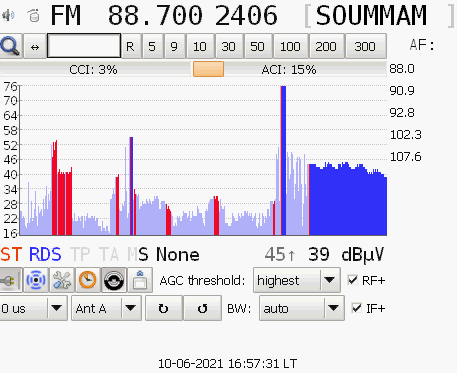The image size is (457, 373).
Task: Click the 39 dBµV signal level
Action: tap(346, 254)
